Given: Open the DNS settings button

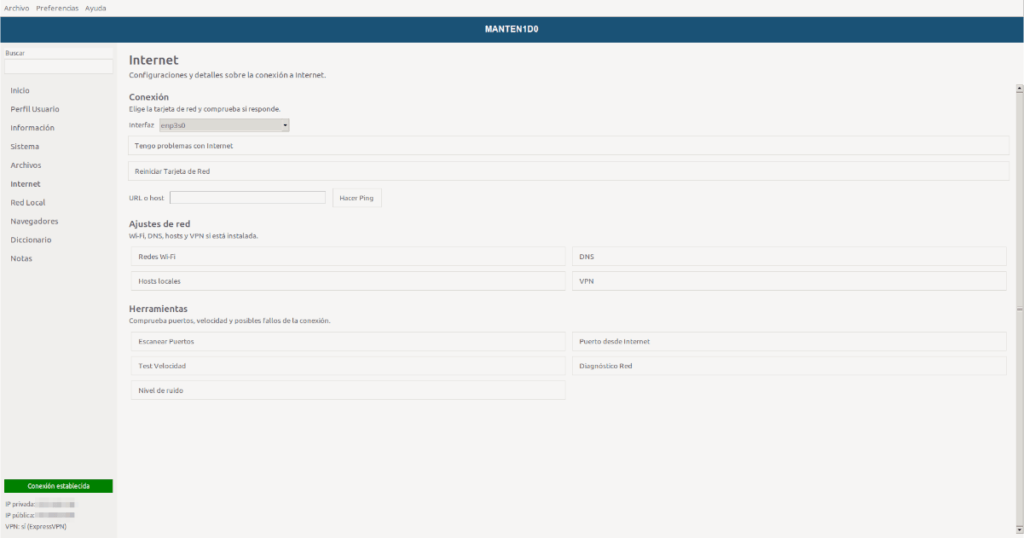Looking at the screenshot, I should 789,257.
